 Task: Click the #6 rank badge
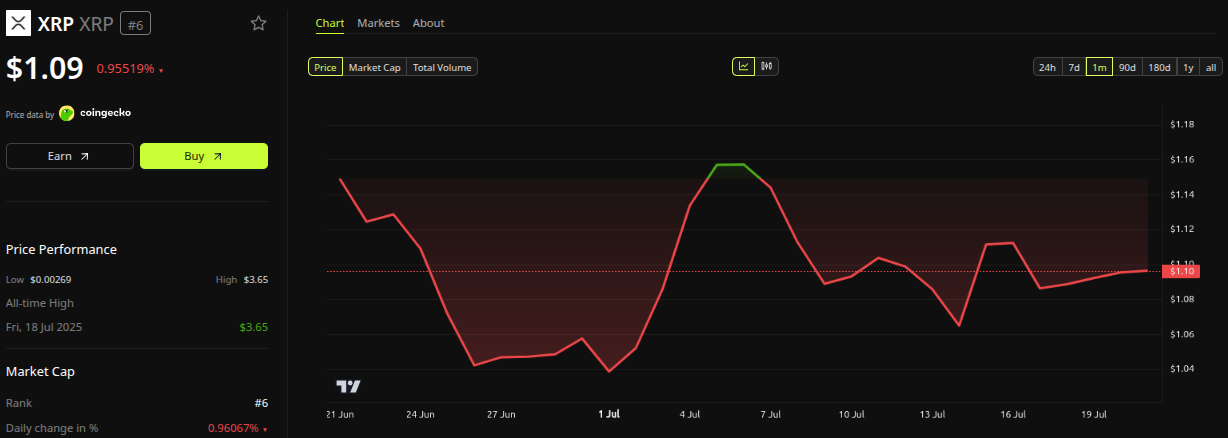[137, 23]
